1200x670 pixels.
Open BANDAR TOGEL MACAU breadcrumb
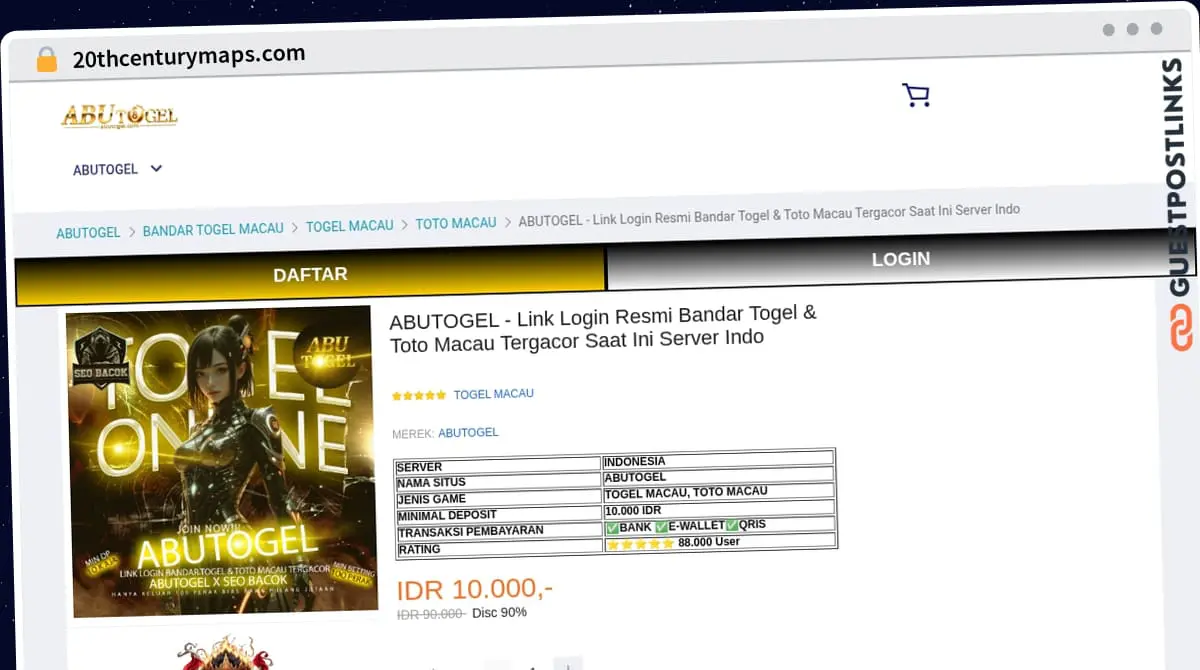(x=213, y=229)
